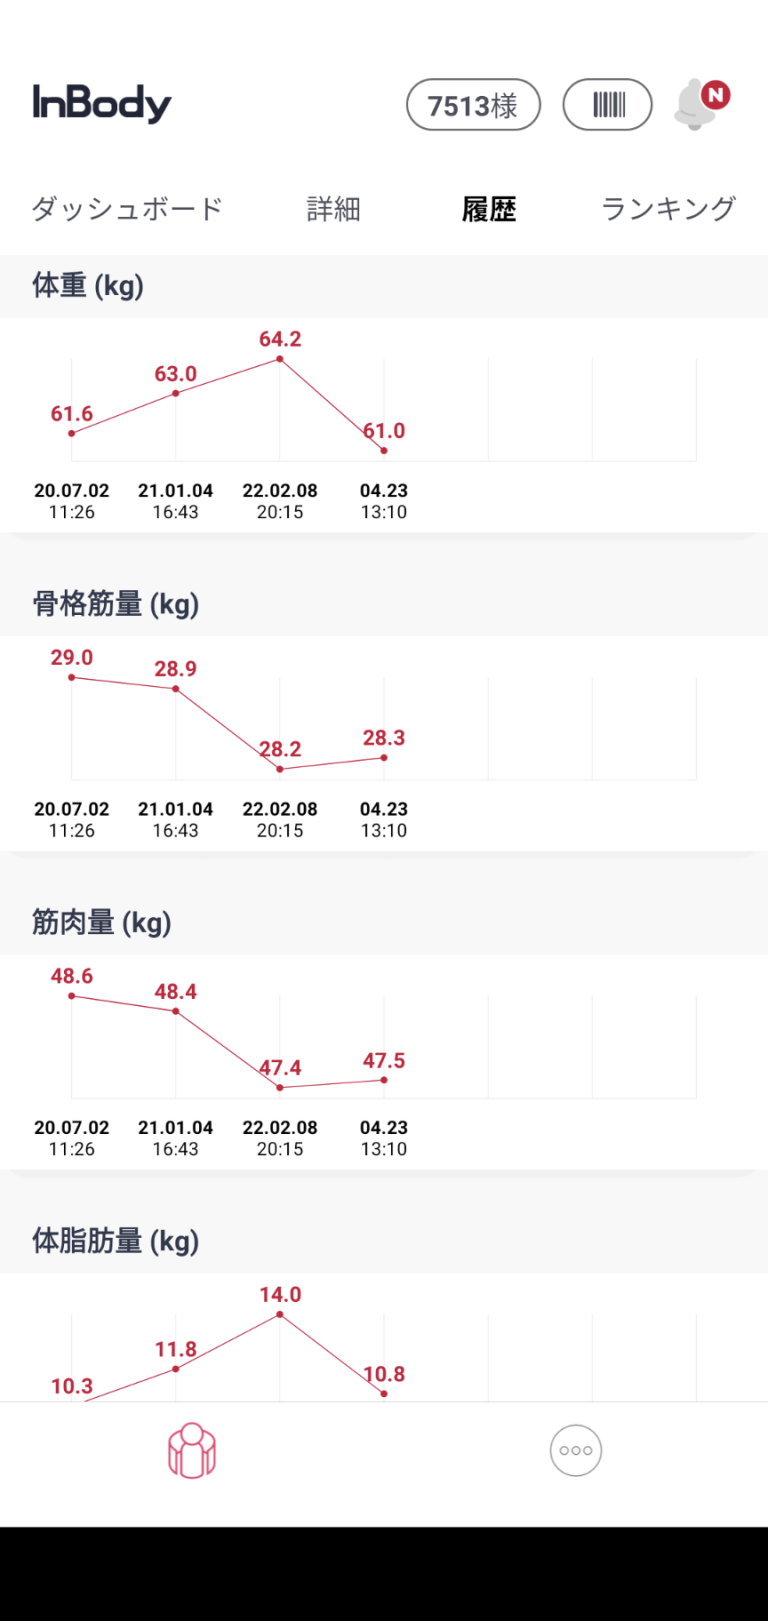
Task: Select the 履歴 tab
Action: click(489, 209)
